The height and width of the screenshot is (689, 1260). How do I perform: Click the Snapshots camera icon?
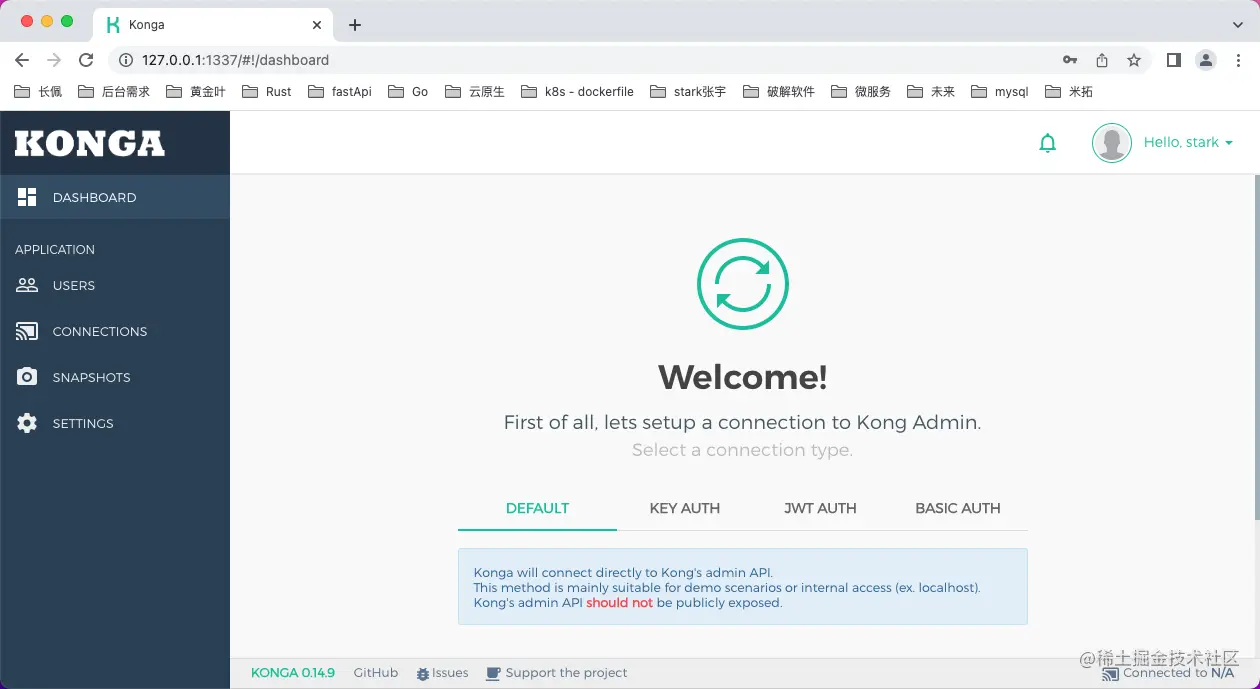coord(27,377)
